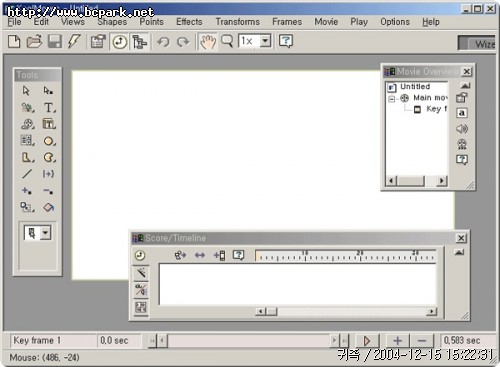Click the text 'a' icon in Movie Overview

(x=462, y=113)
